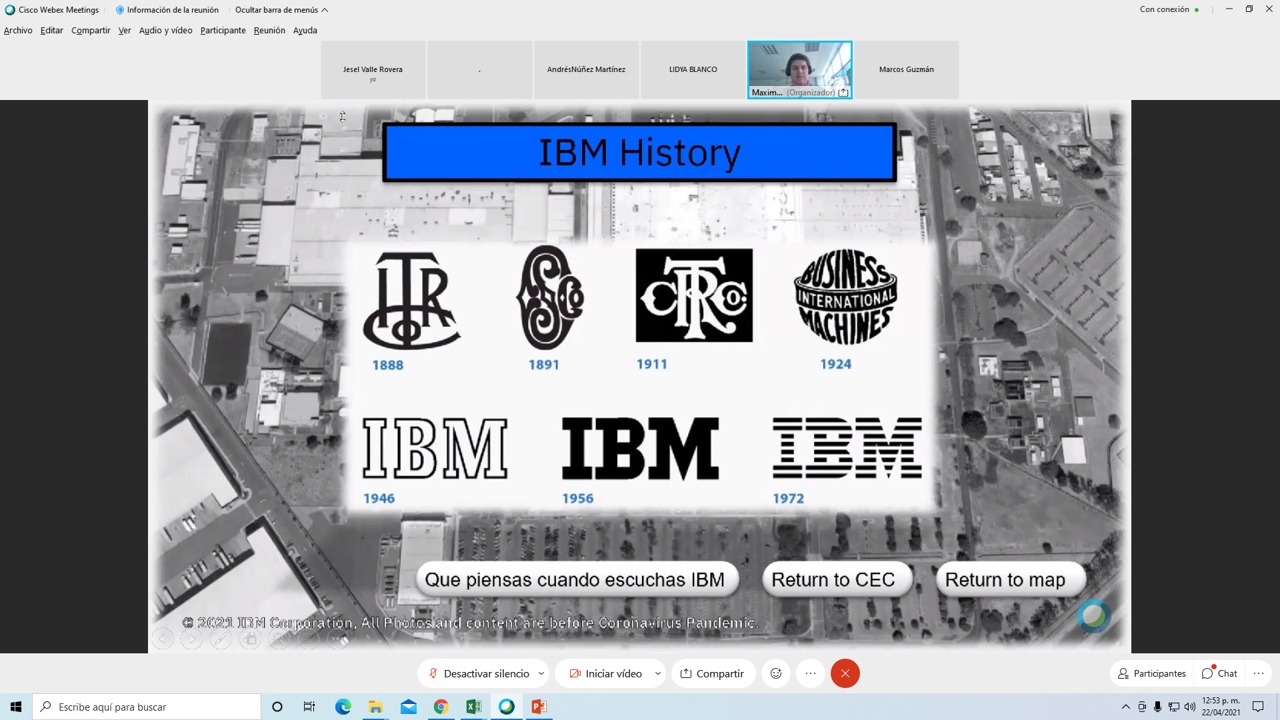Collapse Ocultar barra de menús
This screenshot has height=720, width=1280.
click(x=281, y=10)
